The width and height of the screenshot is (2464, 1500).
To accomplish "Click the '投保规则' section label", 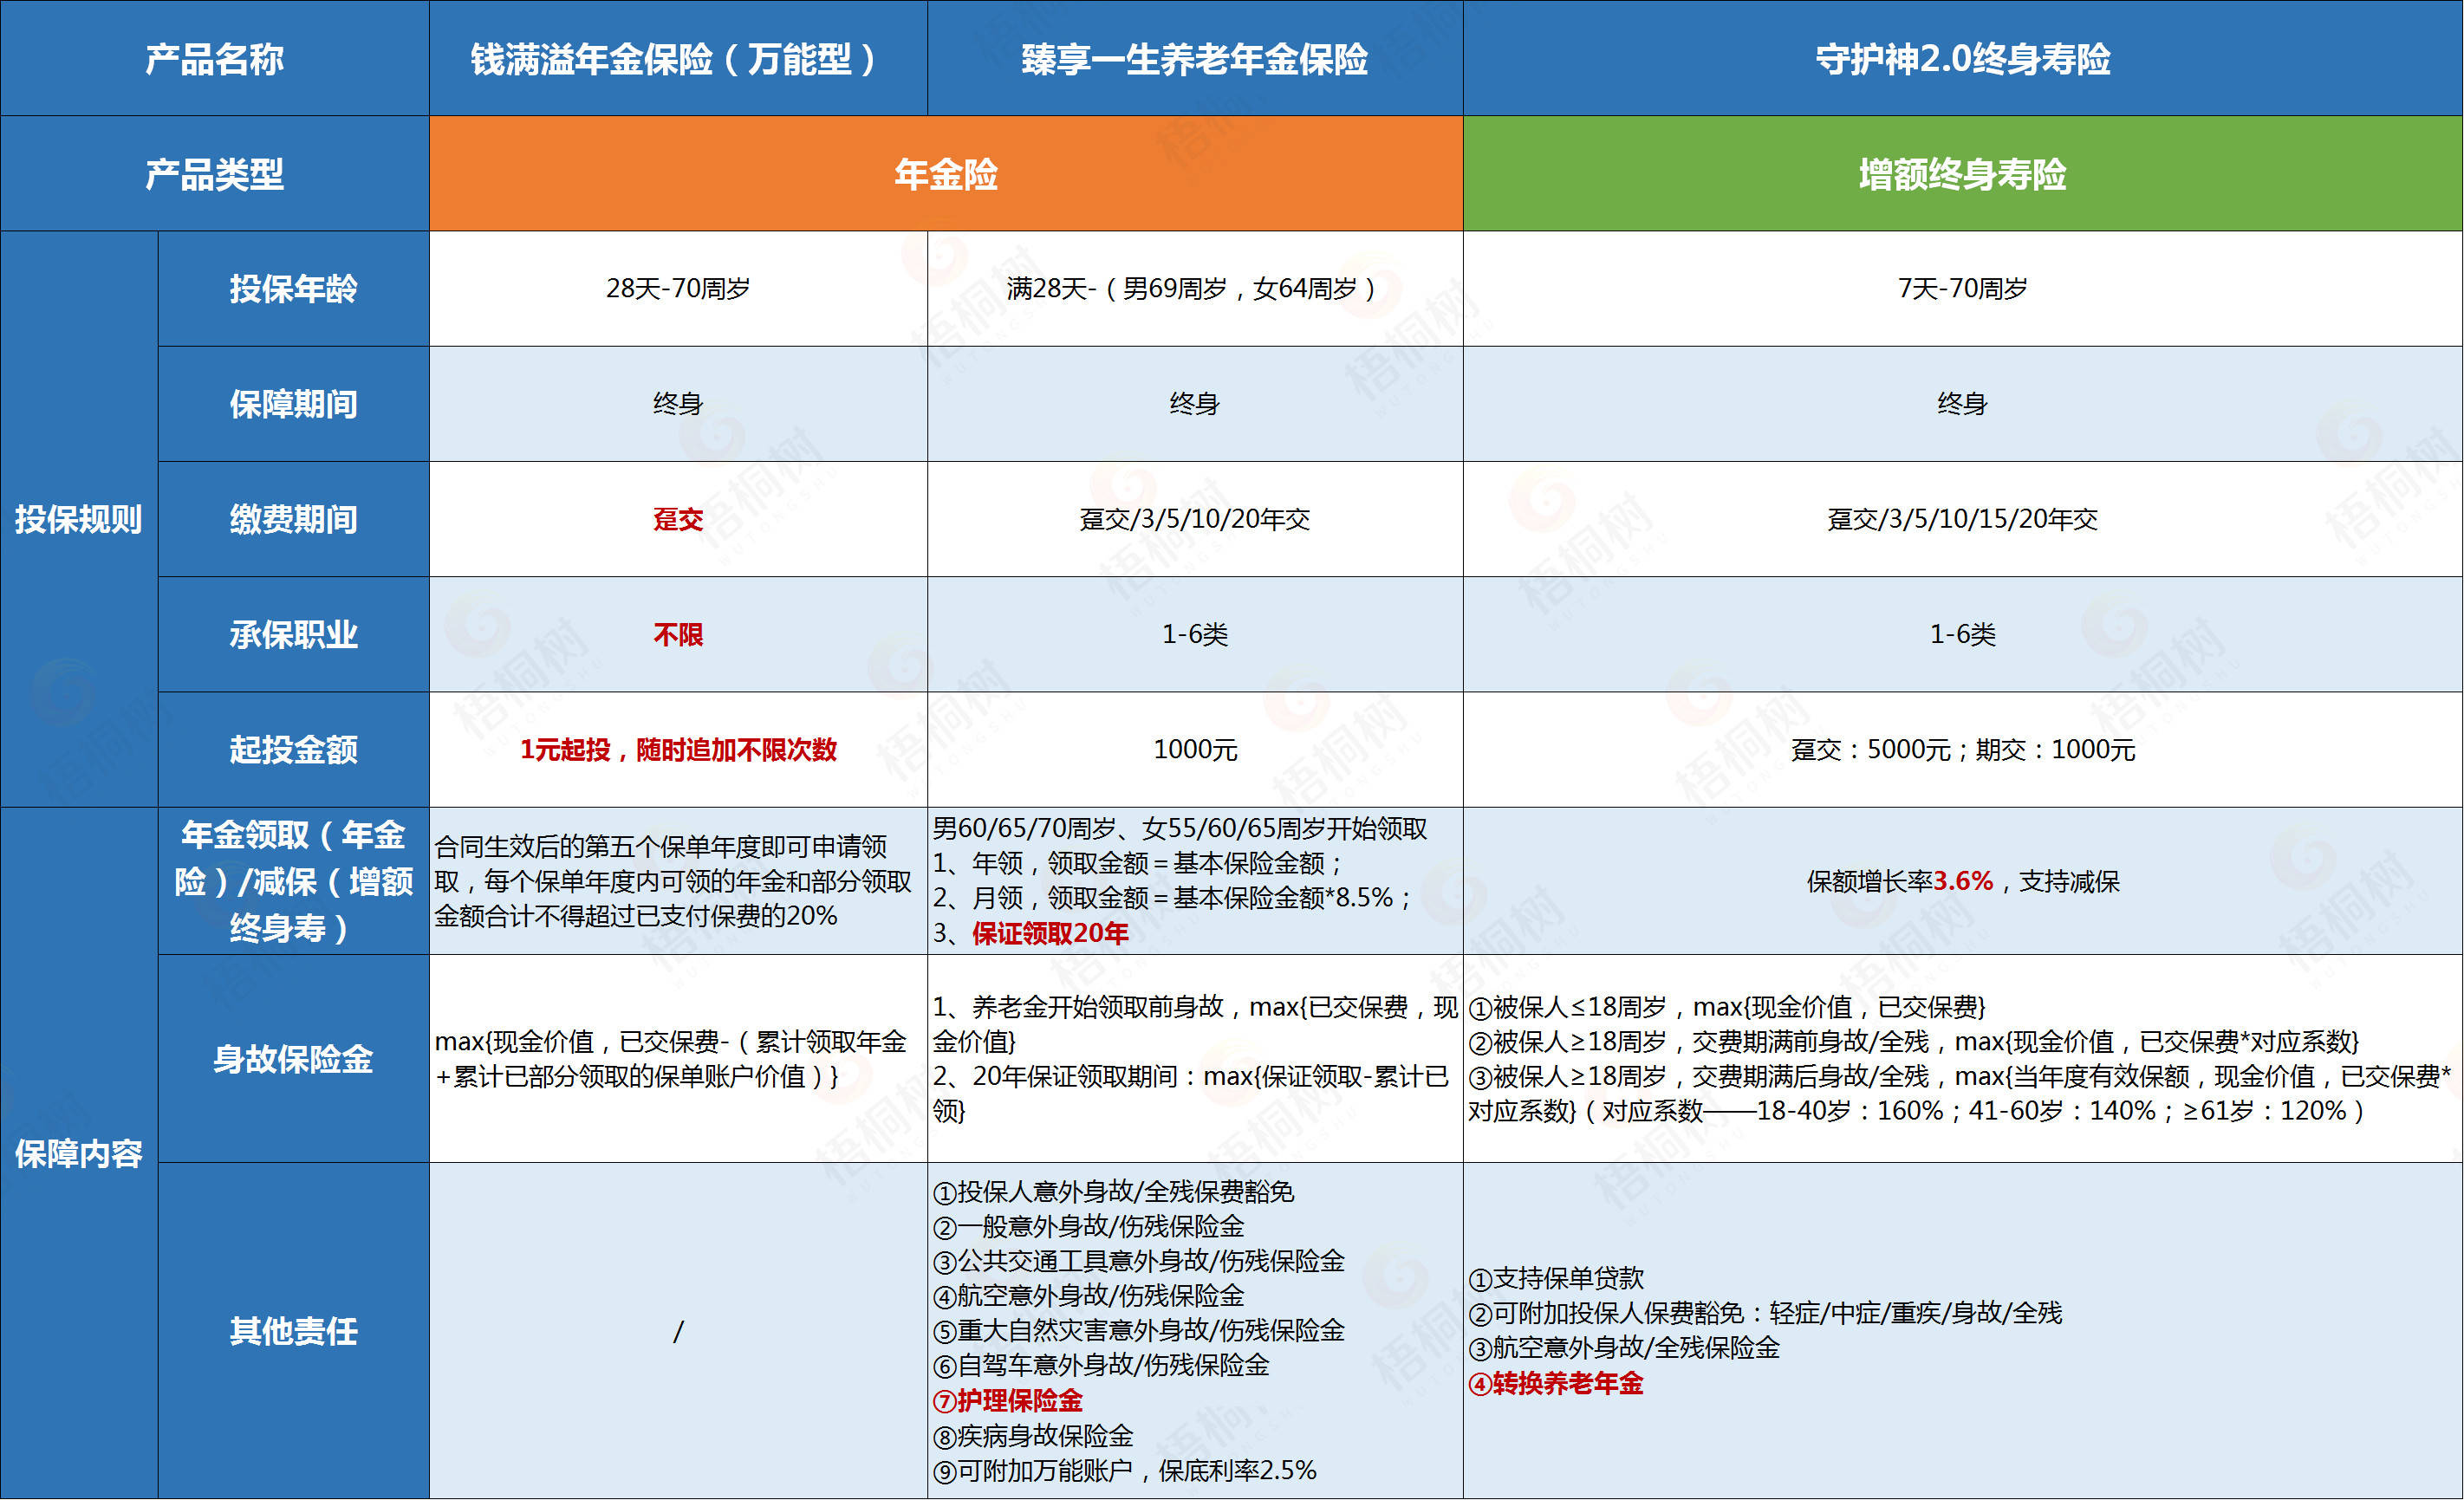I will click(x=78, y=519).
